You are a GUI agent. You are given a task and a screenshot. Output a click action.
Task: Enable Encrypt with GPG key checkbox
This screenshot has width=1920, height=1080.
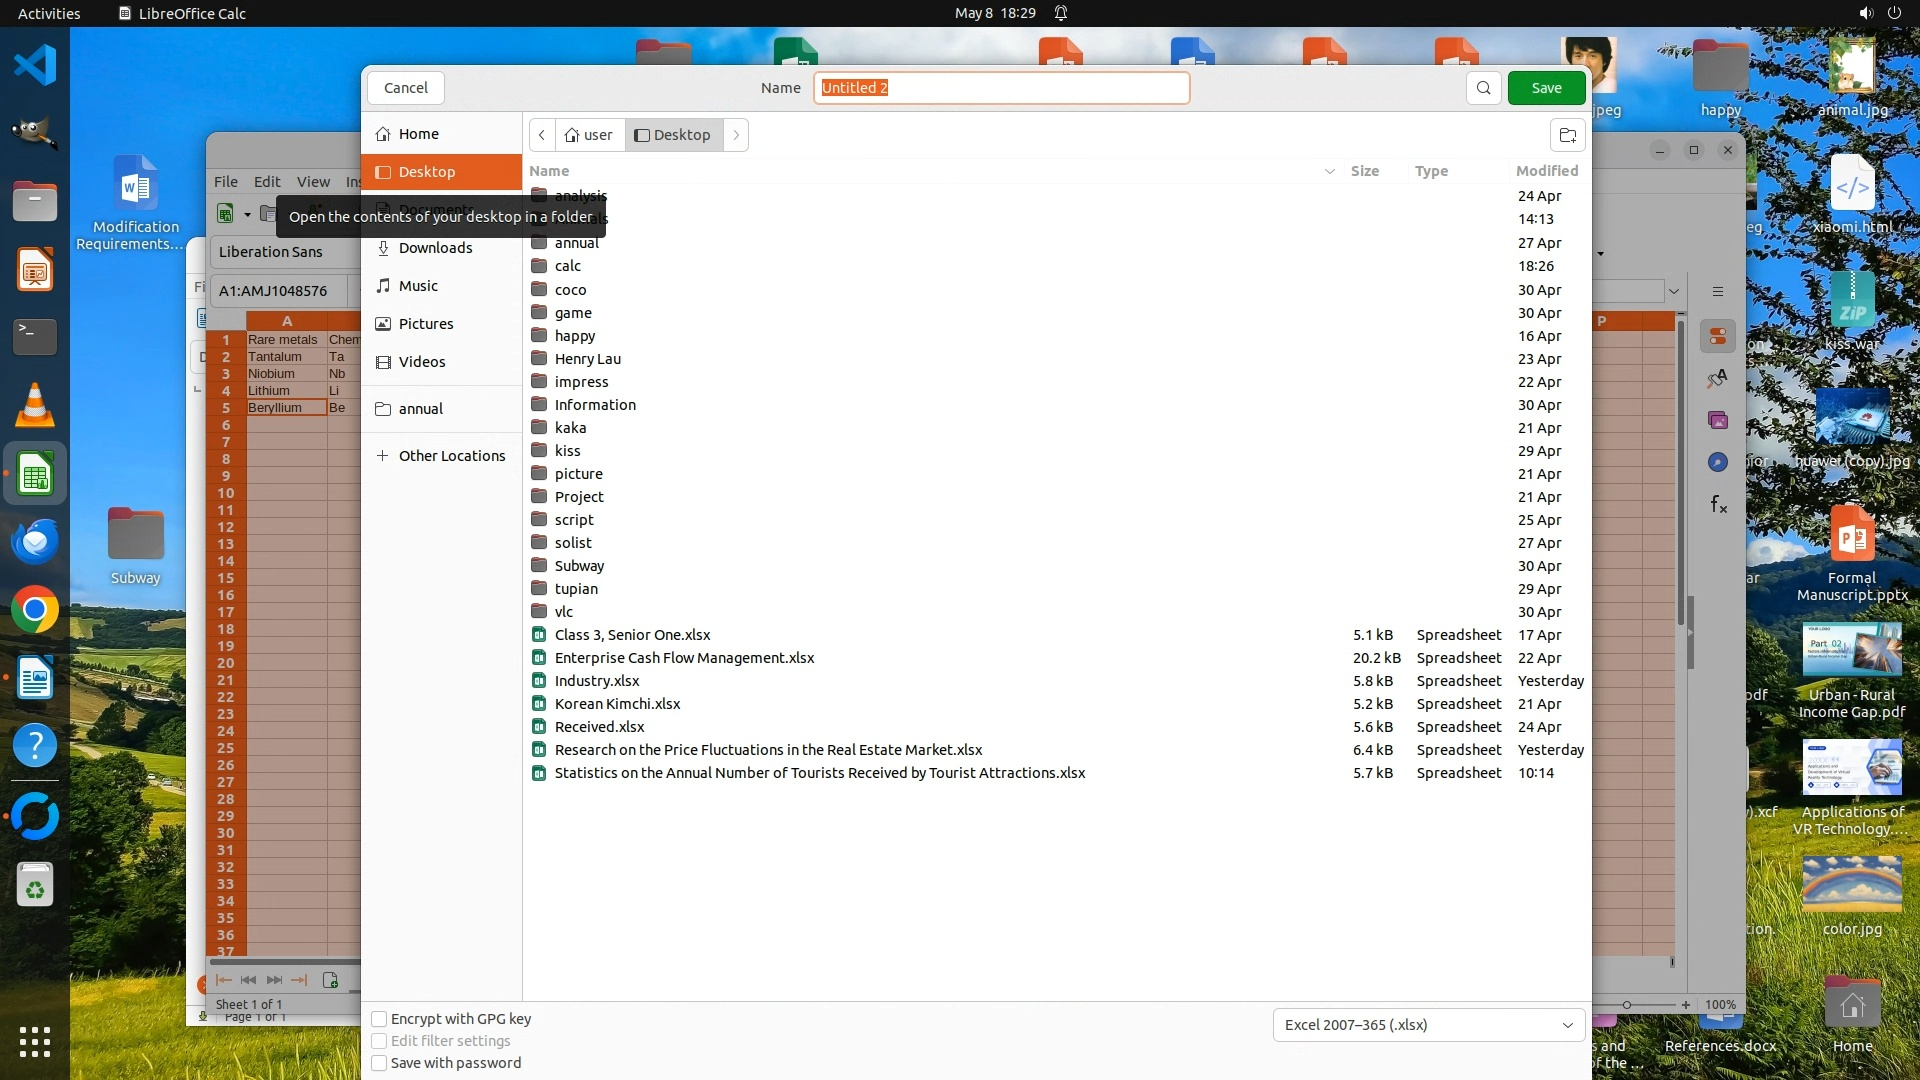[379, 1019]
